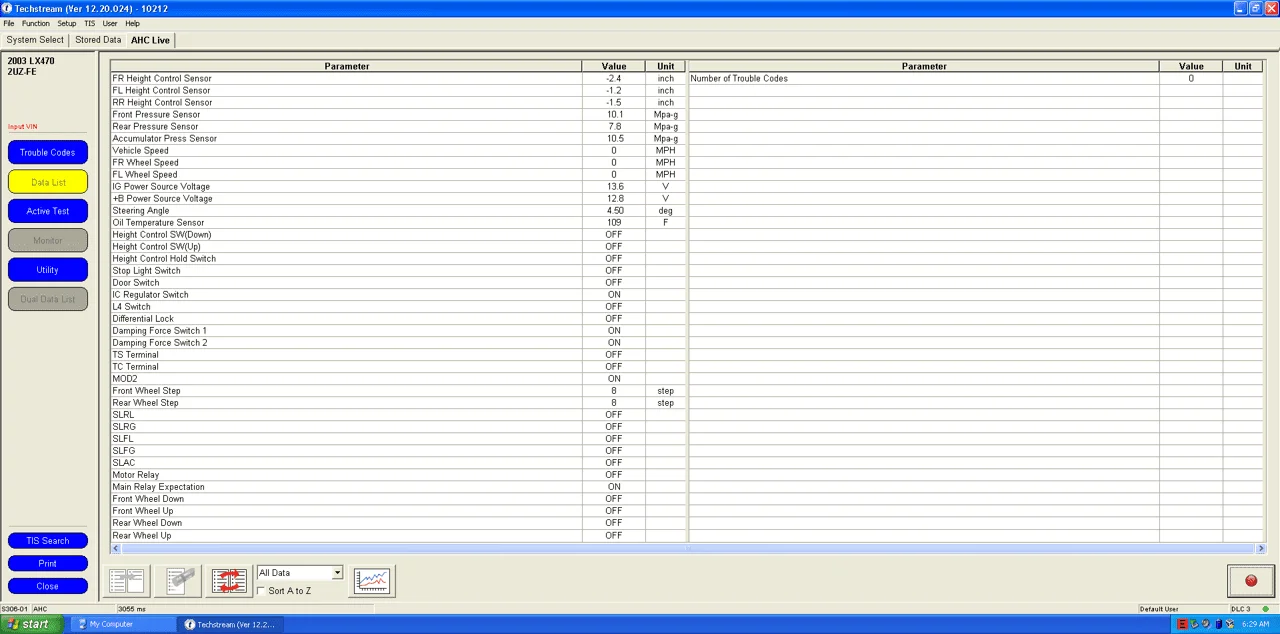Click the list selection tool icon button
Image resolution: width=1280 pixels, height=634 pixels.
point(178,581)
